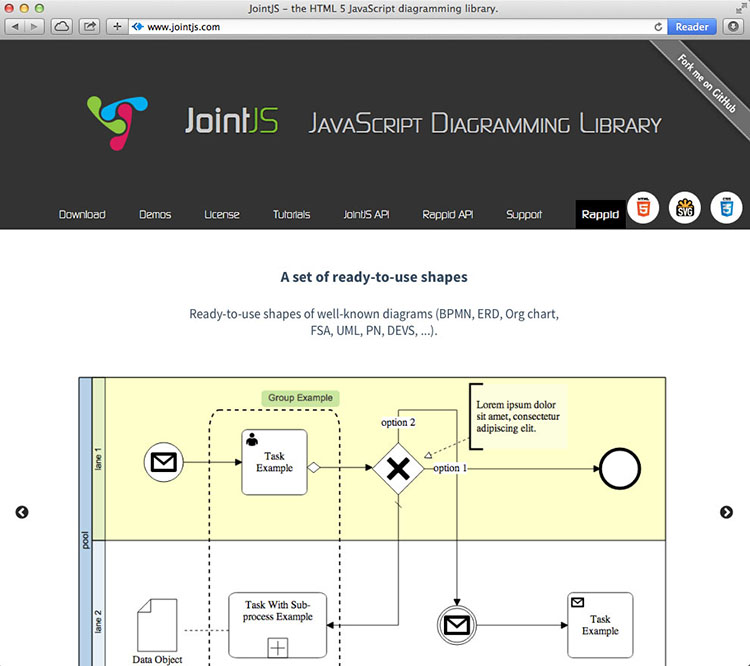Screen dimensions: 750x666
Task: Click the small diamond on task's outgoing flow
Action: point(314,467)
